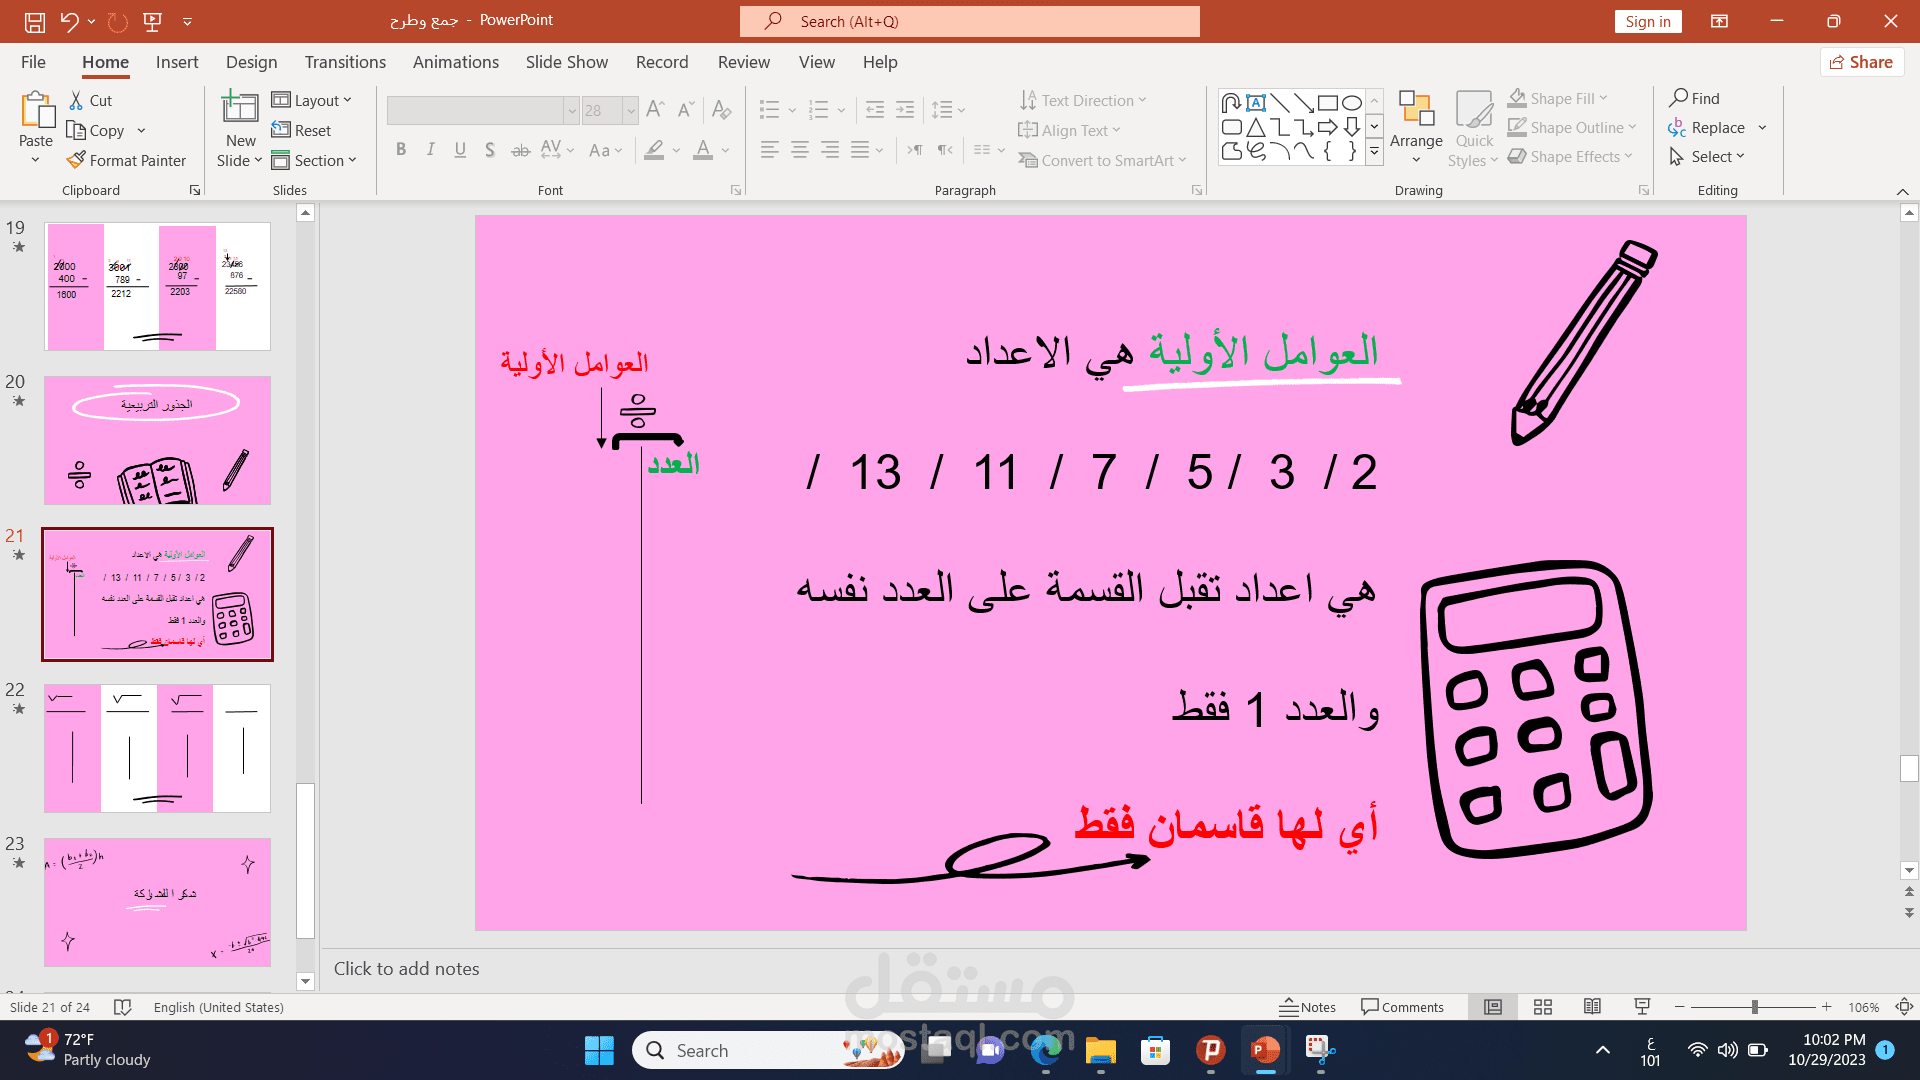The width and height of the screenshot is (1920, 1080).
Task: Click the Paste clipboard icon
Action: [x=37, y=110]
